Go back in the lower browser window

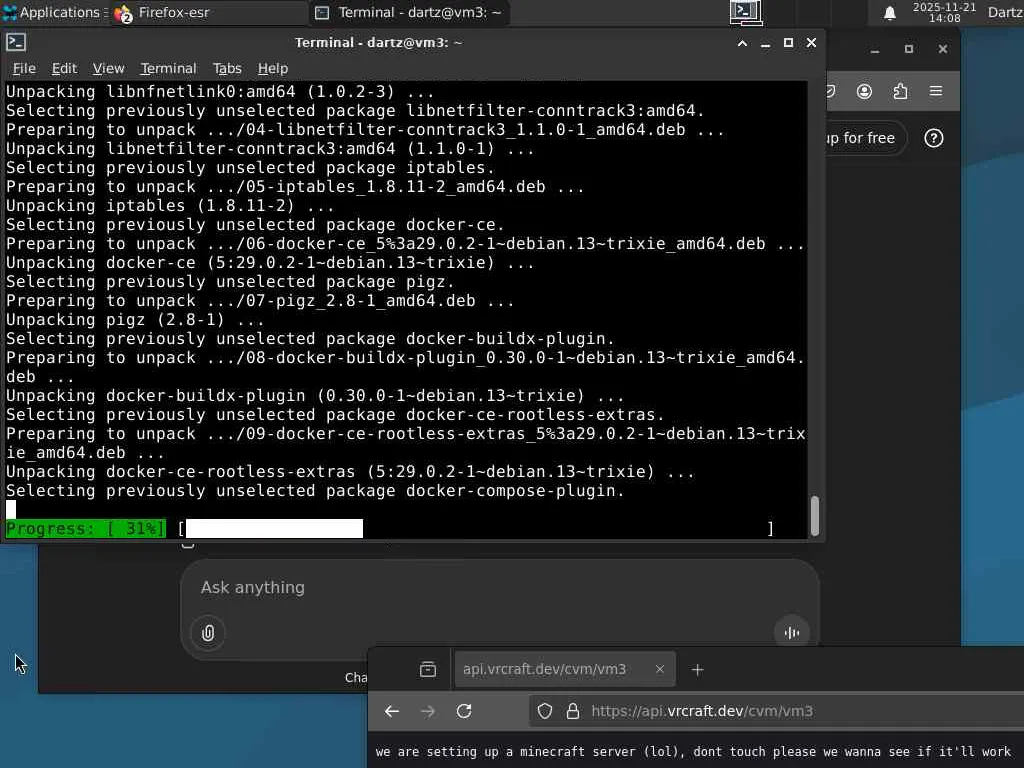point(392,711)
